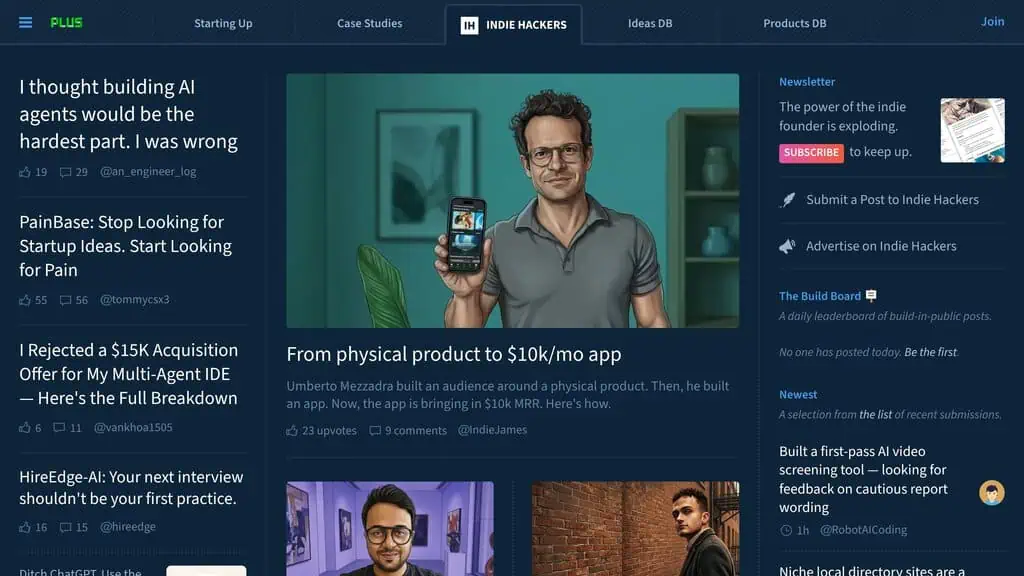Upvote the Multi-Agent IDE post (6)
Viewport: 1024px width, 576px height.
click(x=25, y=428)
